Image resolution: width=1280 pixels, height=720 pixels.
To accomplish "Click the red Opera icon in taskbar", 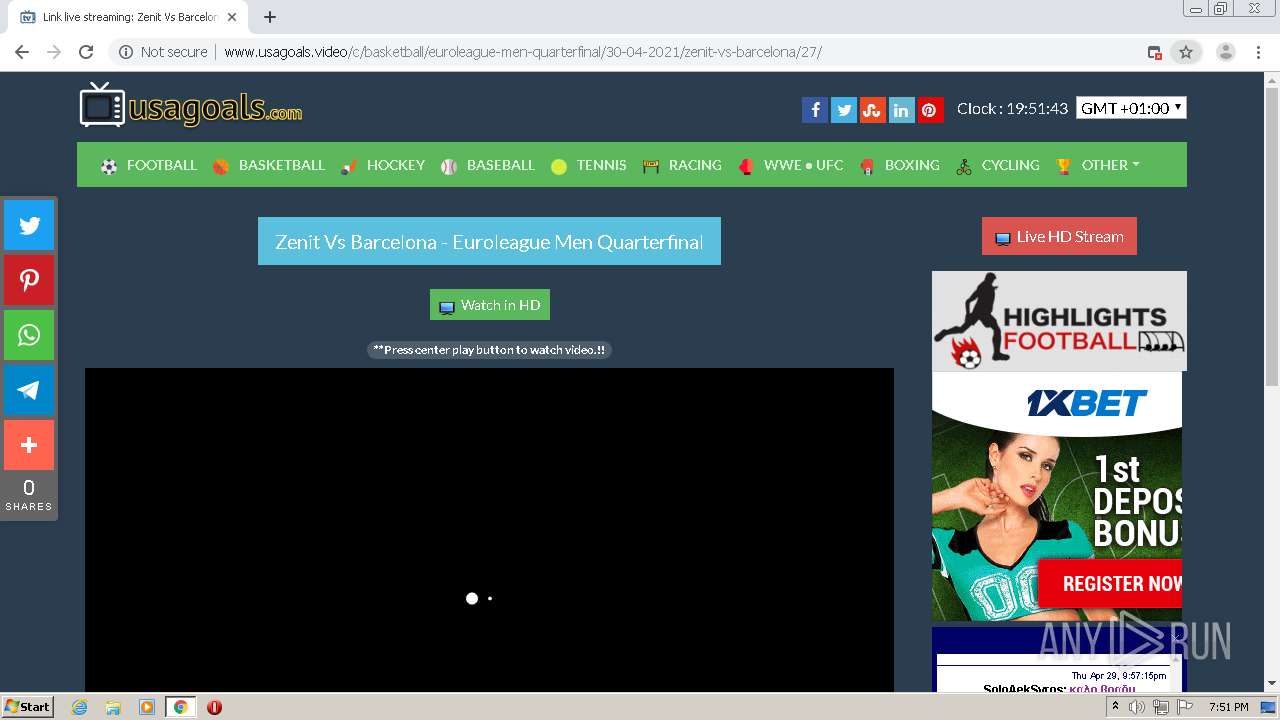I will [x=214, y=707].
